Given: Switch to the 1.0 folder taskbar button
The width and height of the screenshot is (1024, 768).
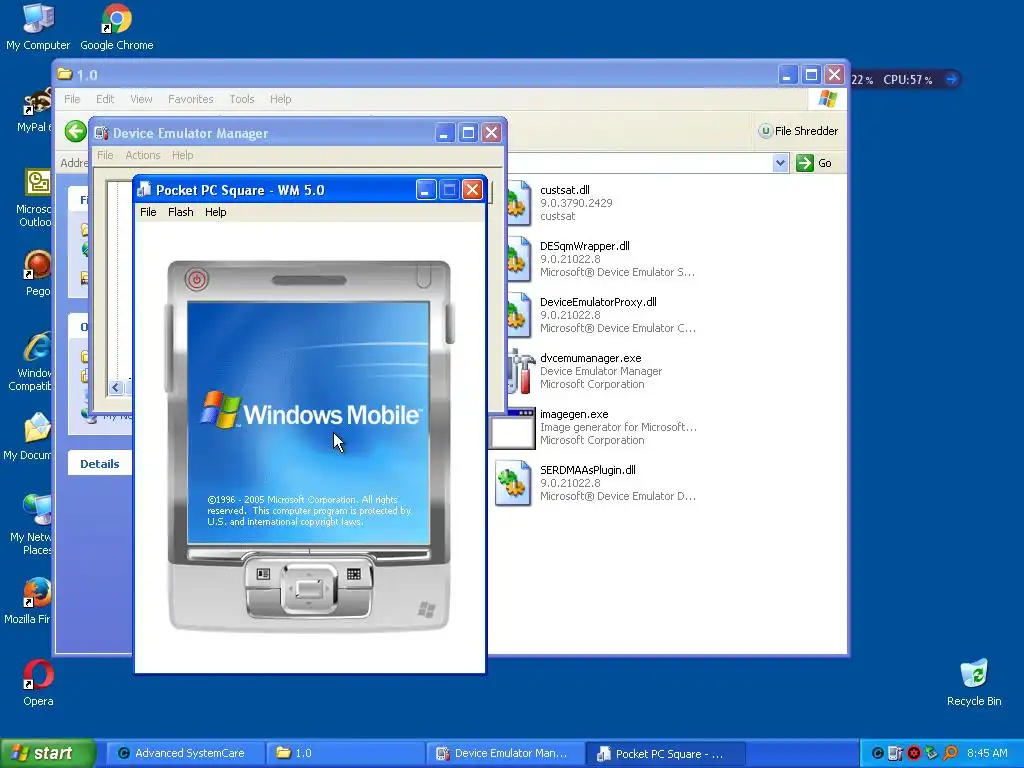Looking at the screenshot, I should [x=344, y=754].
